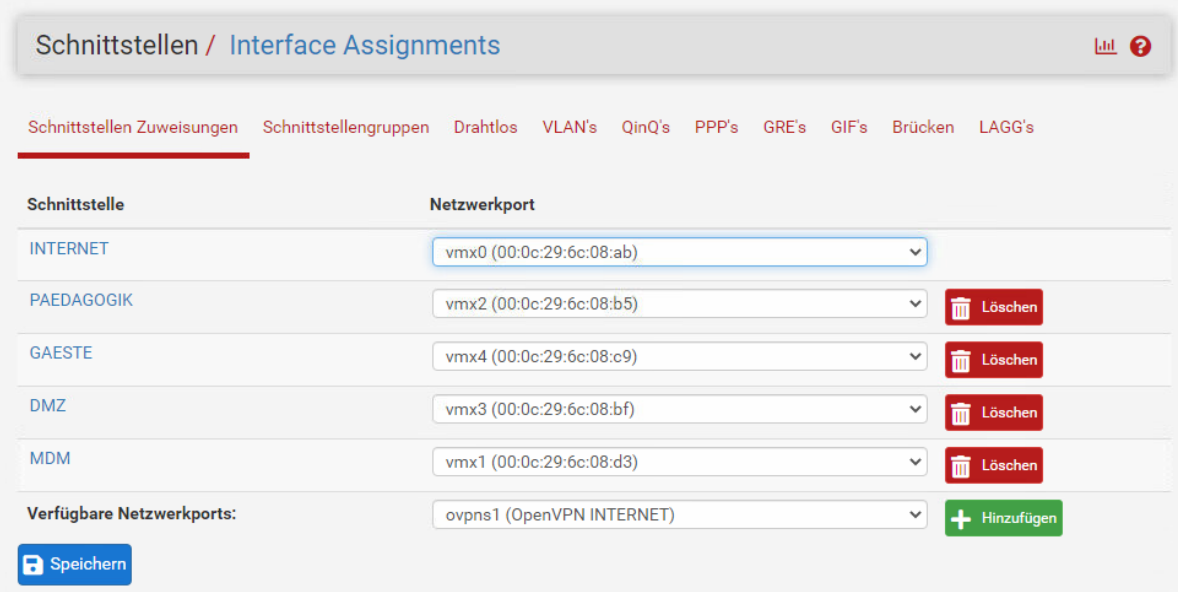Image resolution: width=1178 pixels, height=592 pixels.
Task: Open available network ports ovpns1 dropdown
Action: click(x=679, y=515)
